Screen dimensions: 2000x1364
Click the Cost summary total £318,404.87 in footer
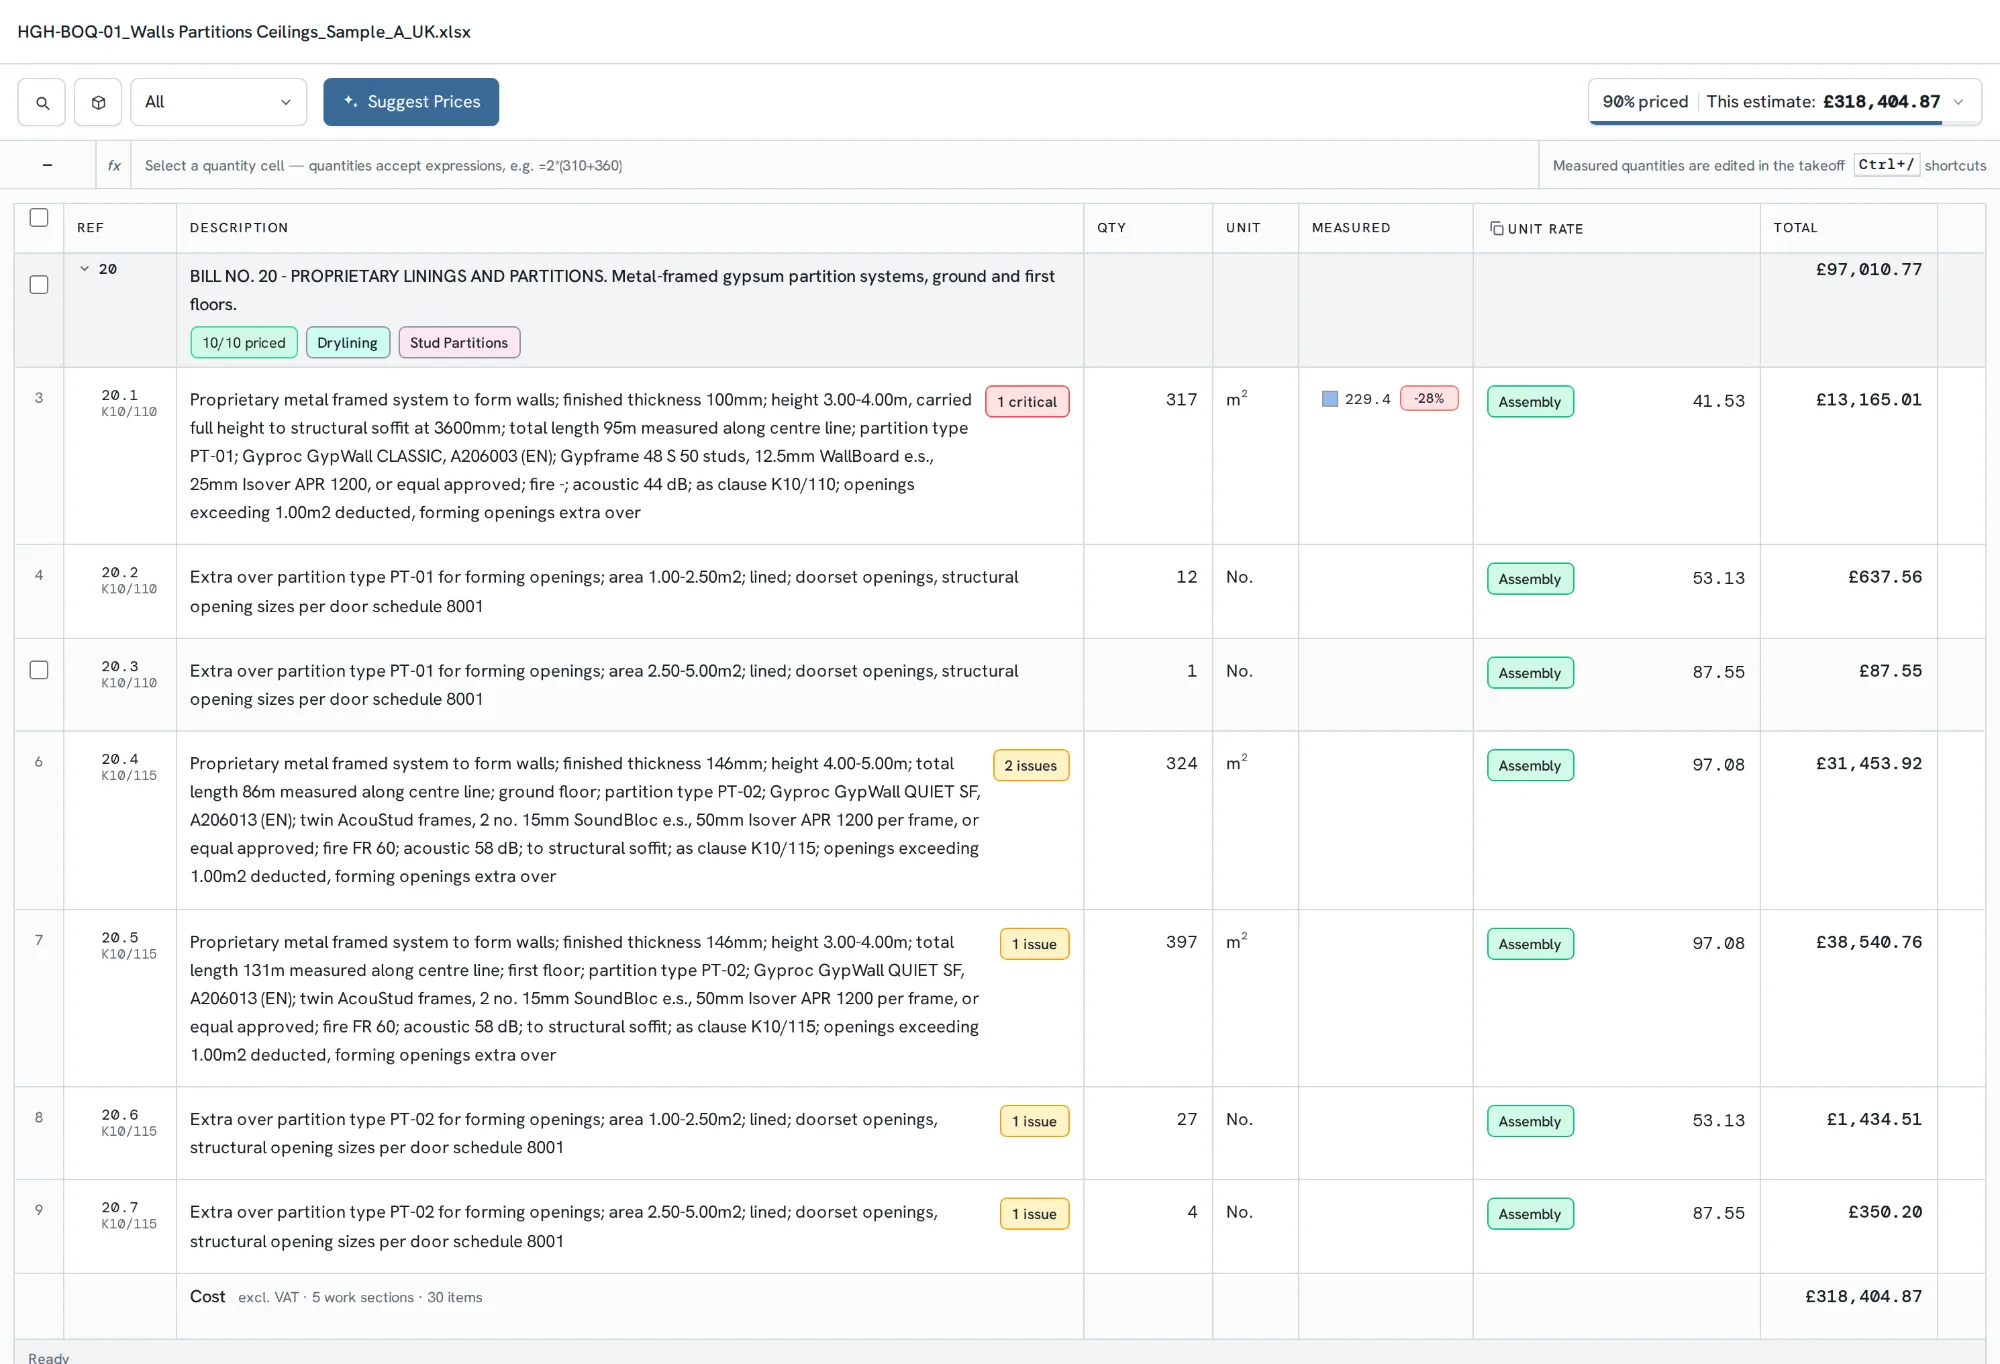[1863, 1297]
